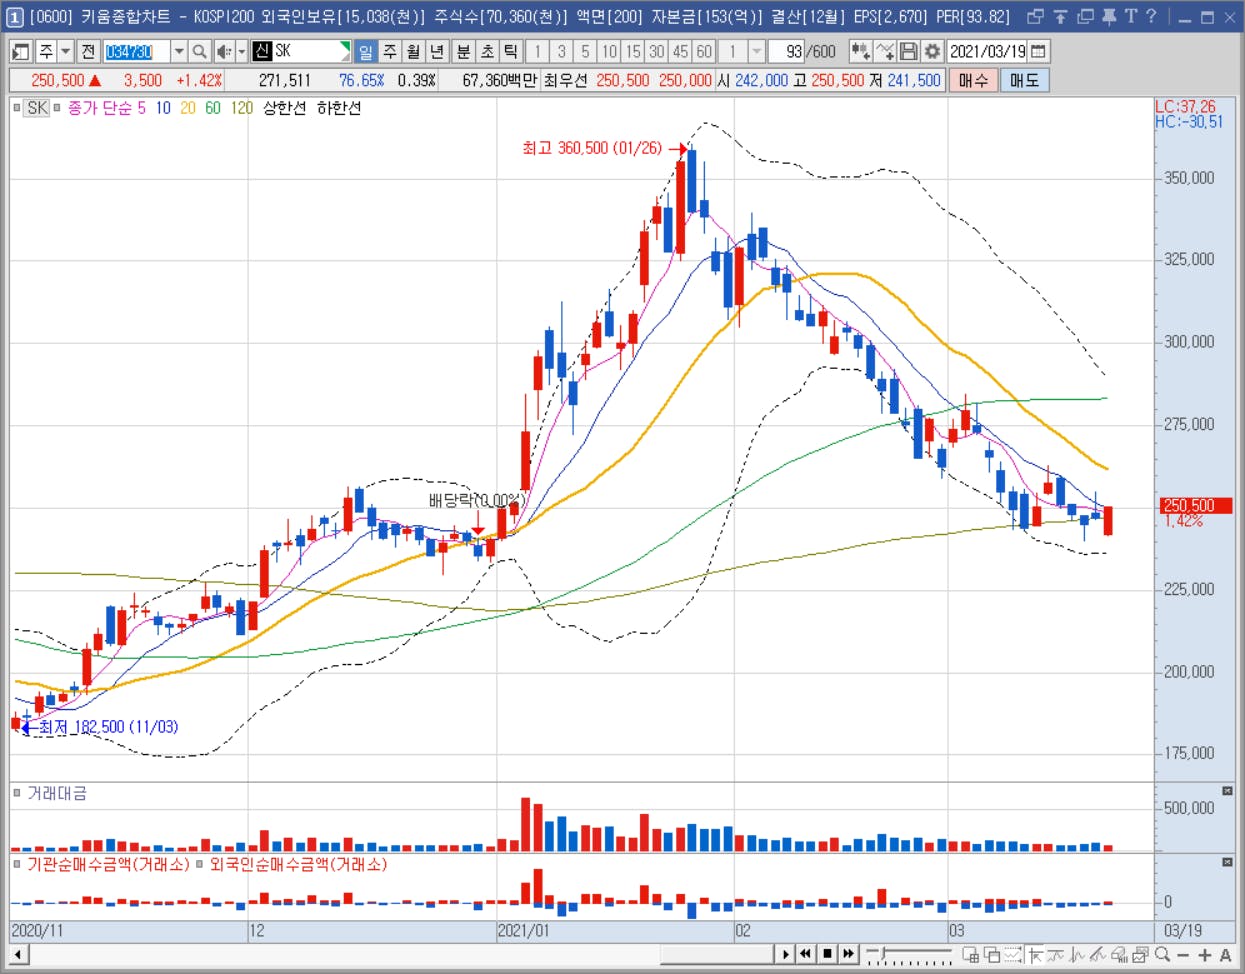Viewport: 1245px width, 974px height.
Task: Collapse the 기관순매수금액 indicator pane
Action: pos(1227,861)
